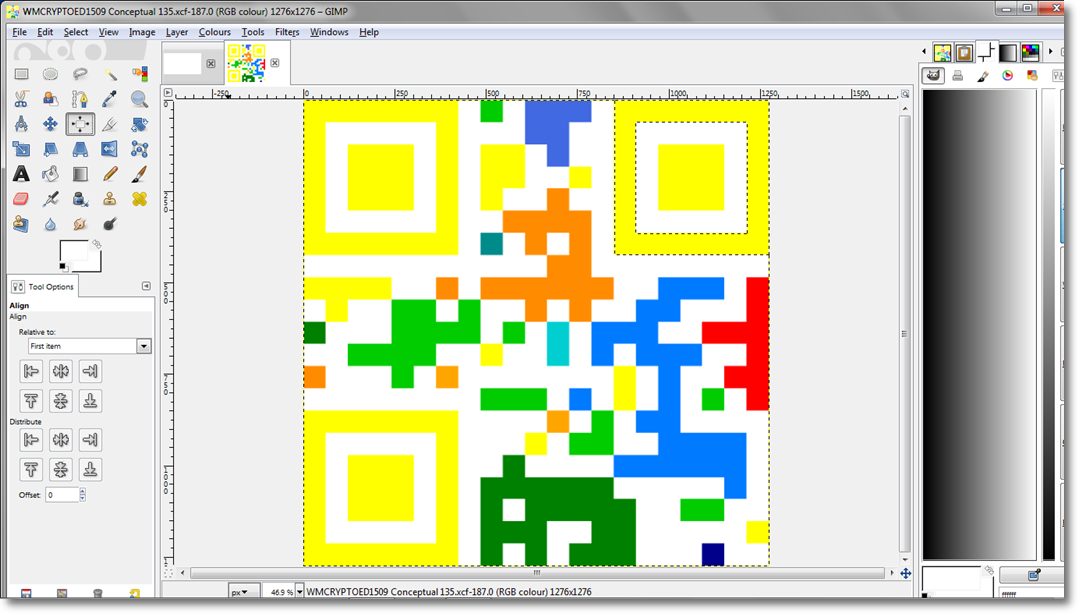Screen dimensions: 1080x615
Task: Align bottom edge of target
Action: [90, 401]
